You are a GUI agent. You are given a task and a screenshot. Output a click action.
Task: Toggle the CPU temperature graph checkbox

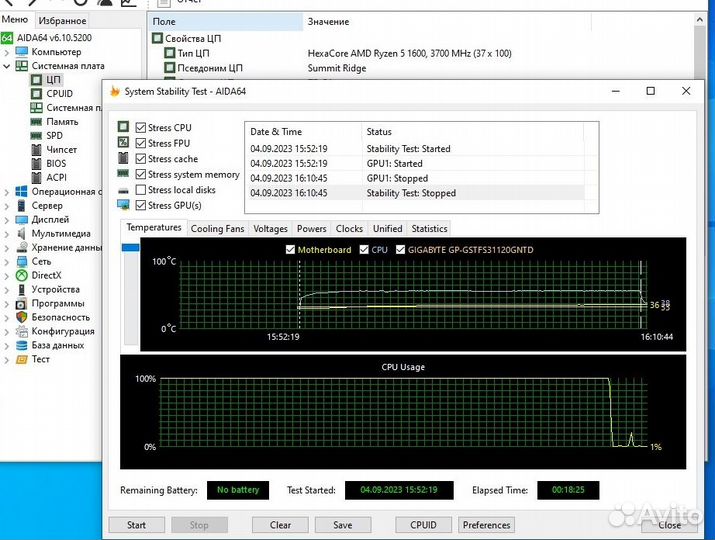(364, 249)
